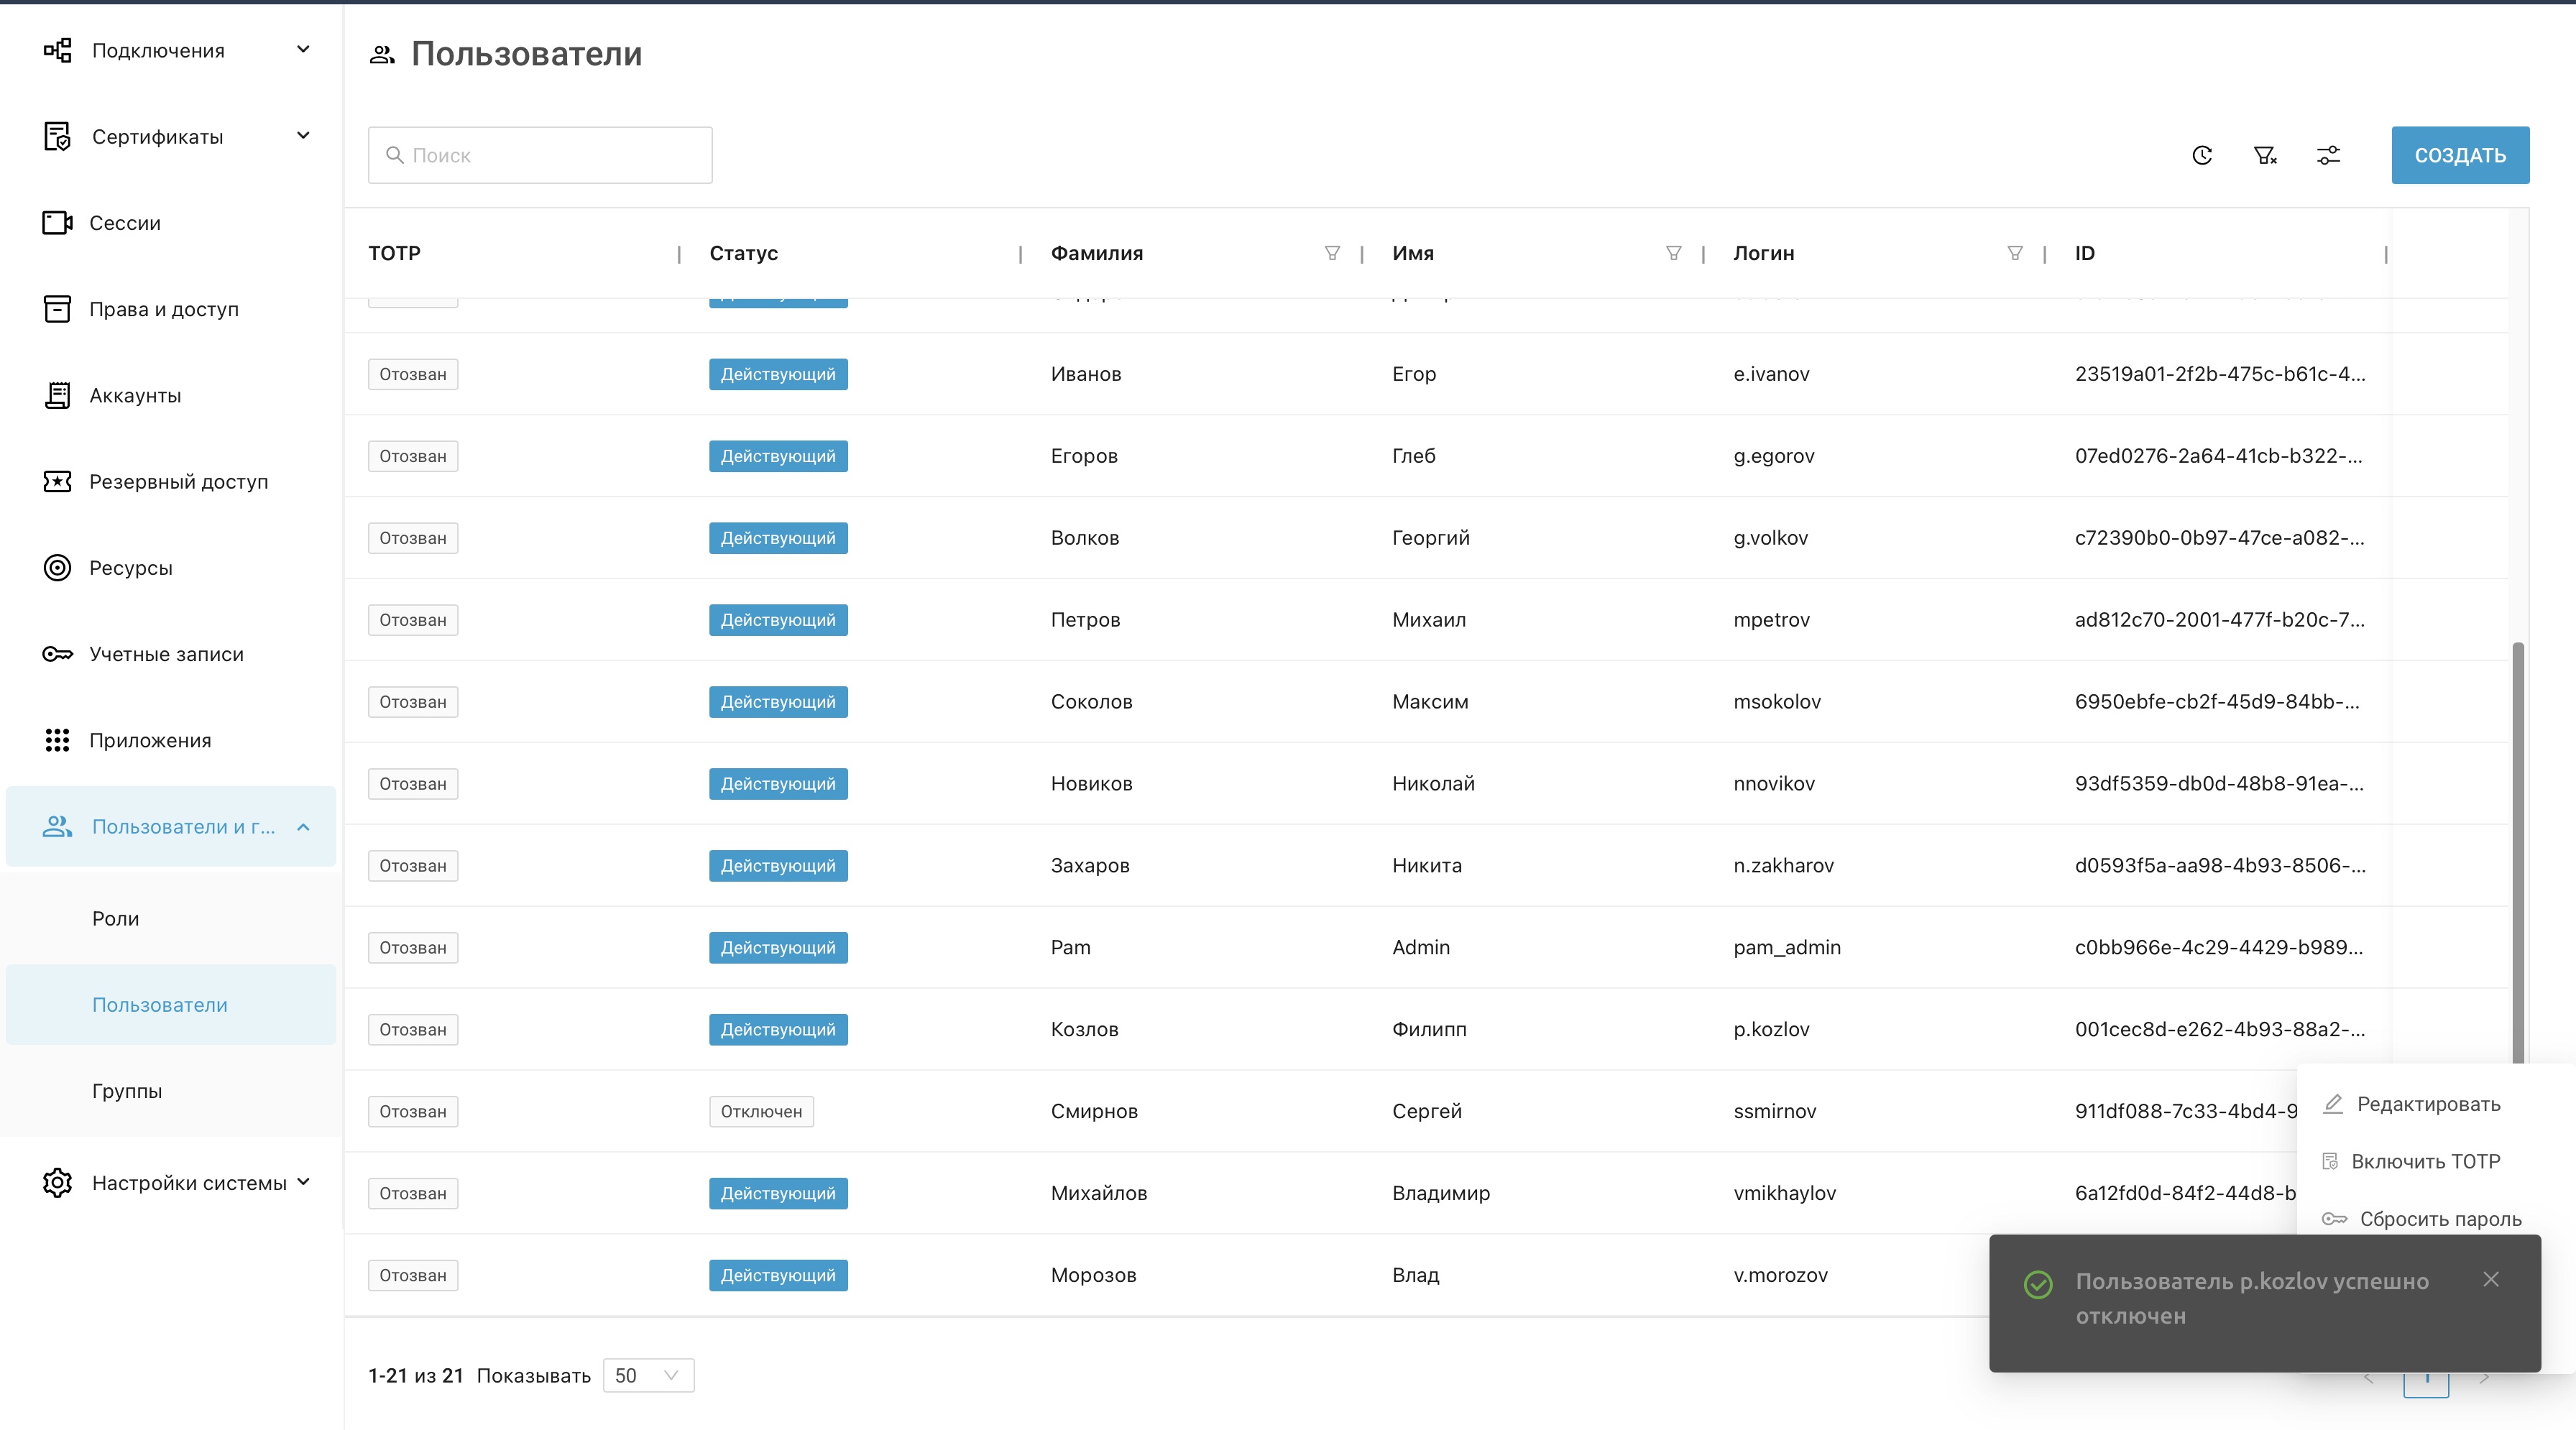Open Резервный доступ section
2576x1430 pixels.
(178, 482)
